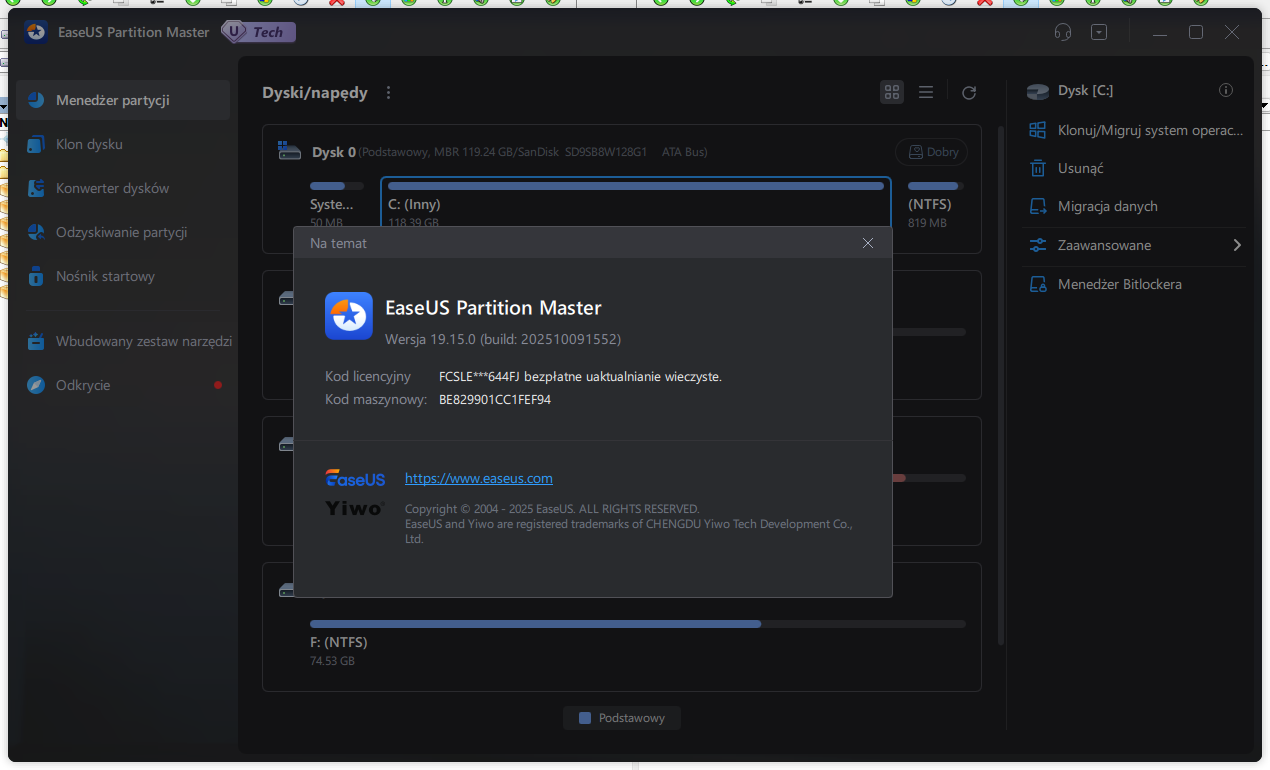This screenshot has height=770, width=1270.
Task: Open the https://www.easeus.com link
Action: point(479,478)
